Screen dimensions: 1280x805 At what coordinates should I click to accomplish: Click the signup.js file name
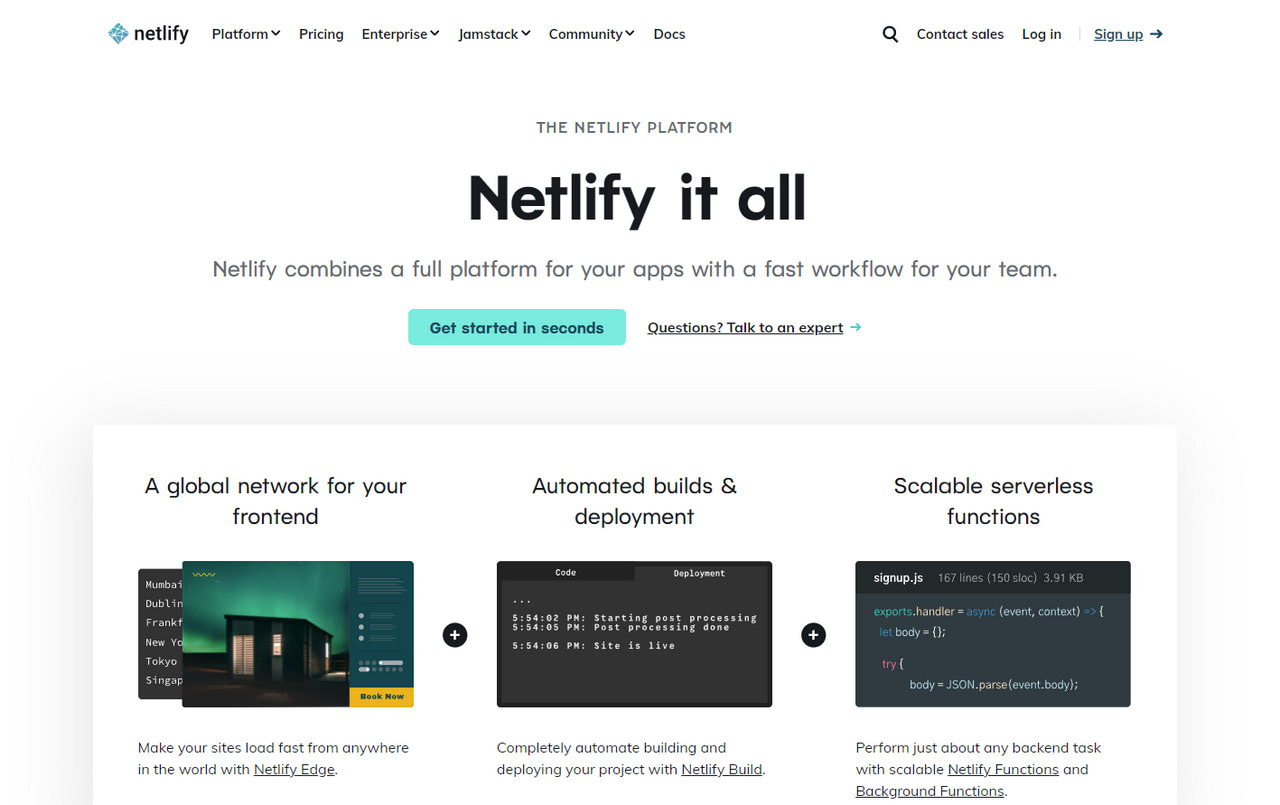pyautogui.click(x=898, y=578)
